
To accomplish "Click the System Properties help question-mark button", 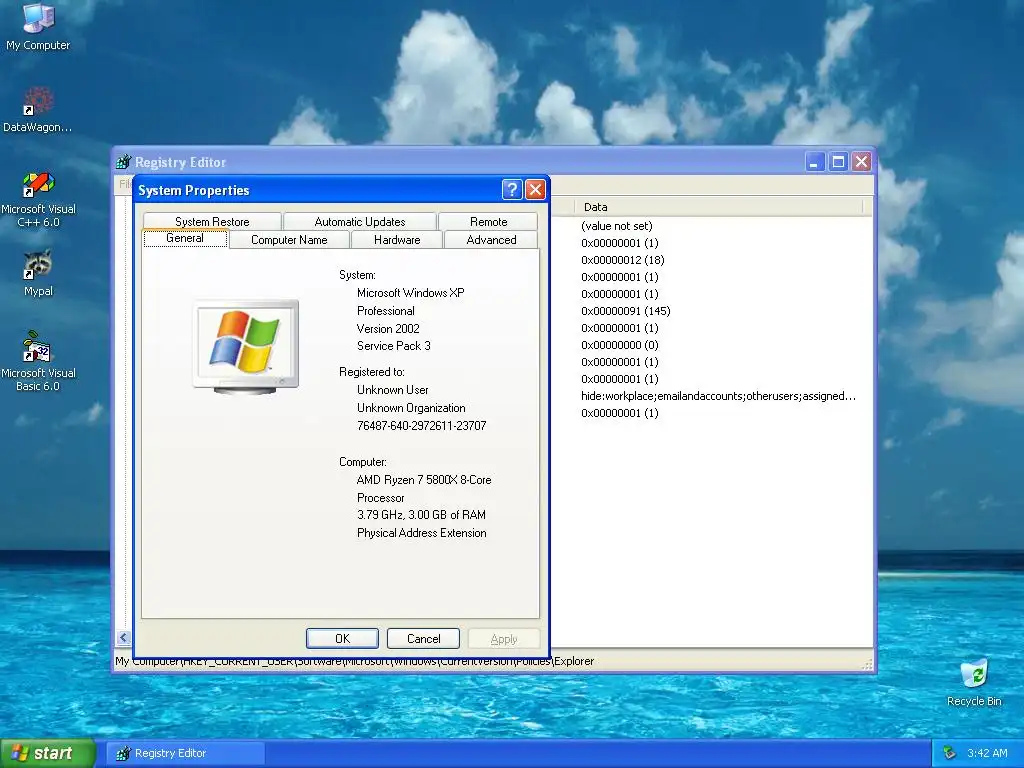I will coord(512,190).
